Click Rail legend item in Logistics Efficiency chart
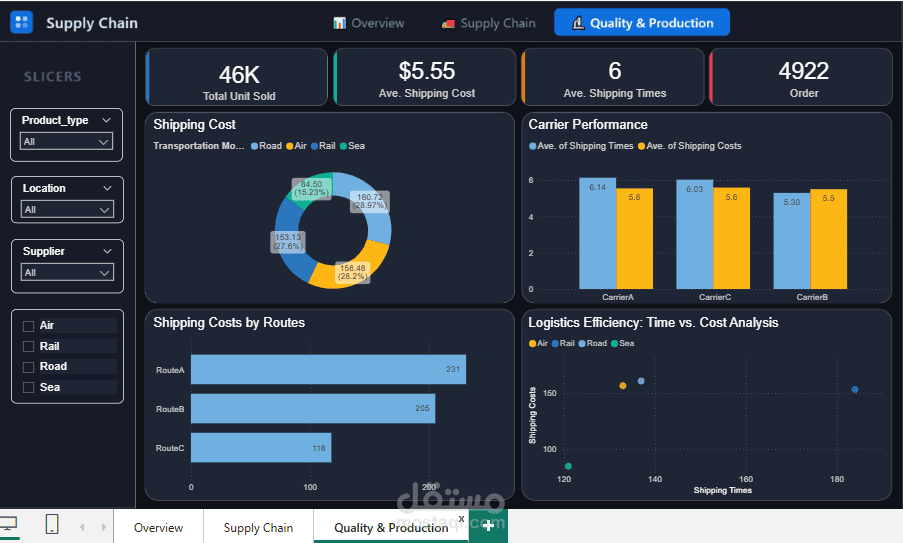The image size is (903, 543). pyautogui.click(x=563, y=343)
